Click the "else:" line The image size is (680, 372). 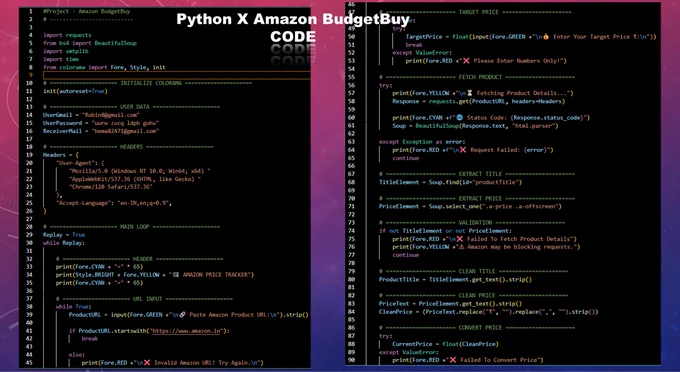click(x=77, y=355)
